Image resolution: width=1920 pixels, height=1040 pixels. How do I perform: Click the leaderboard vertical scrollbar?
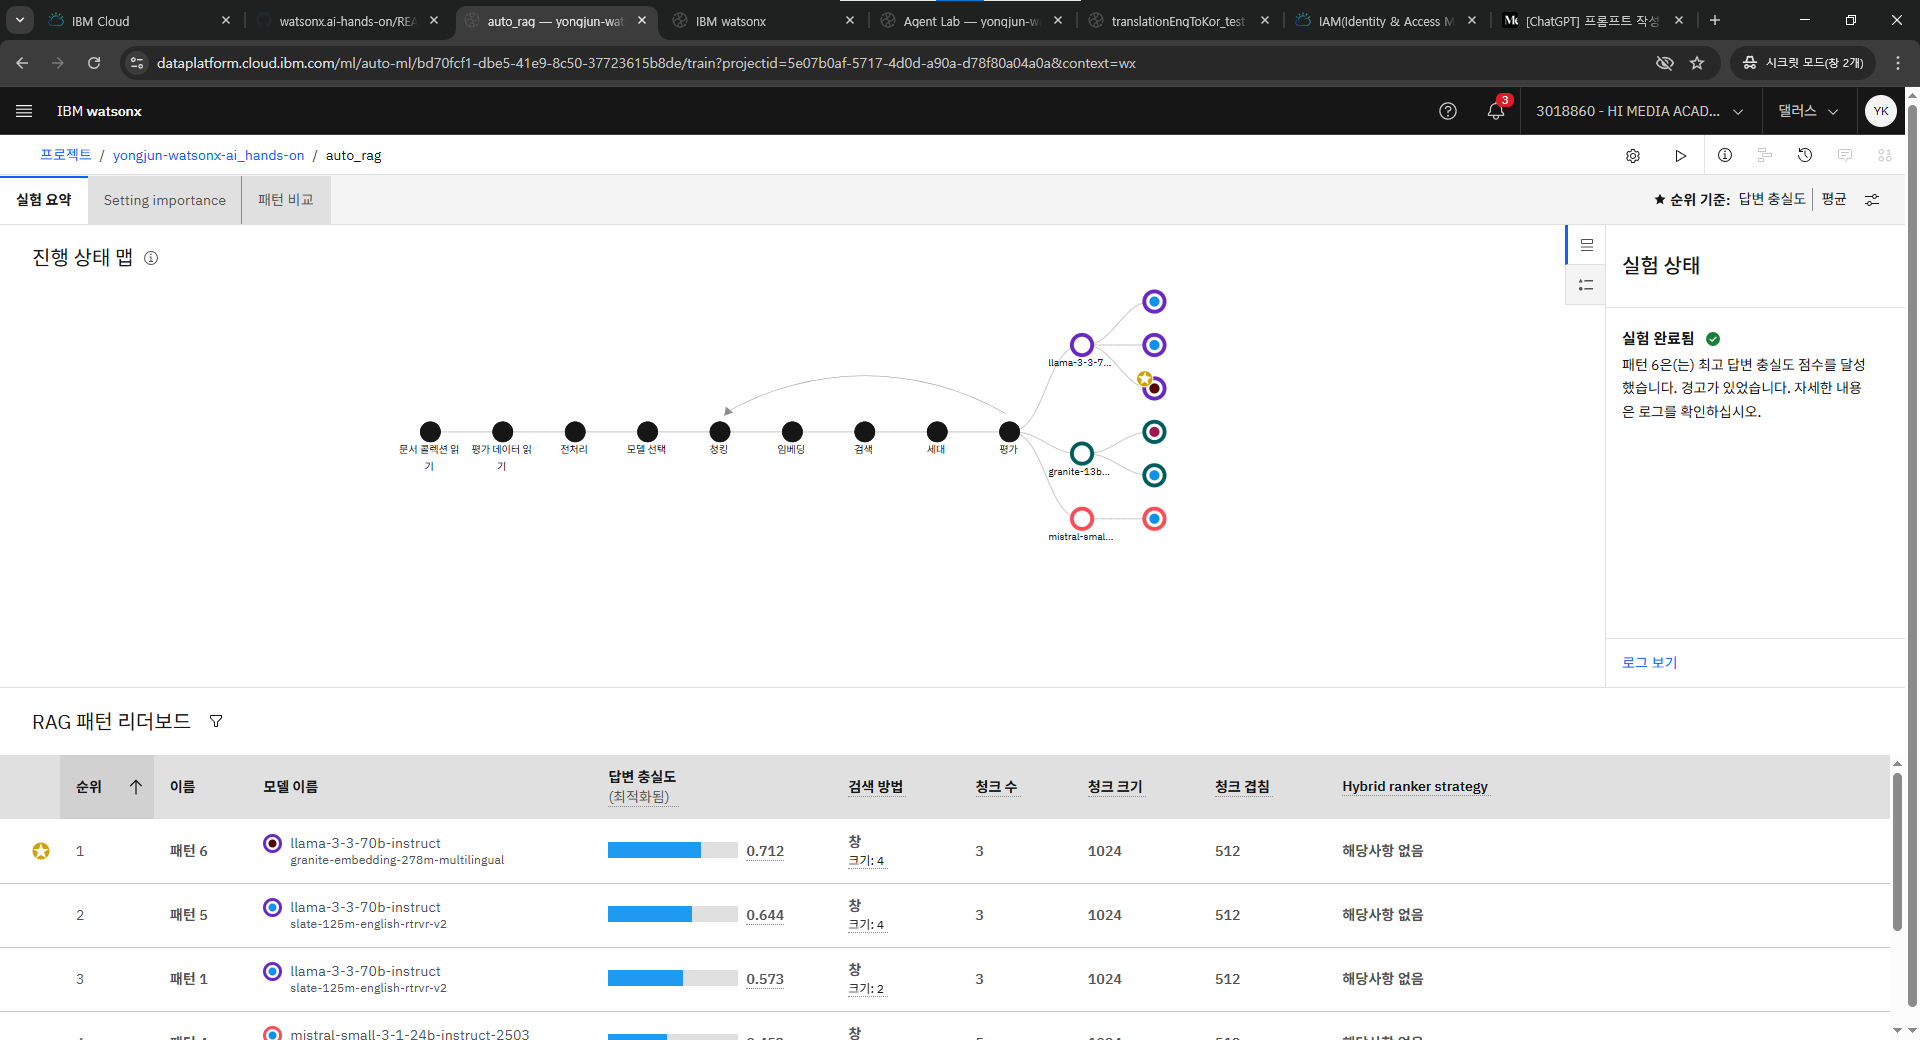(x=1897, y=852)
